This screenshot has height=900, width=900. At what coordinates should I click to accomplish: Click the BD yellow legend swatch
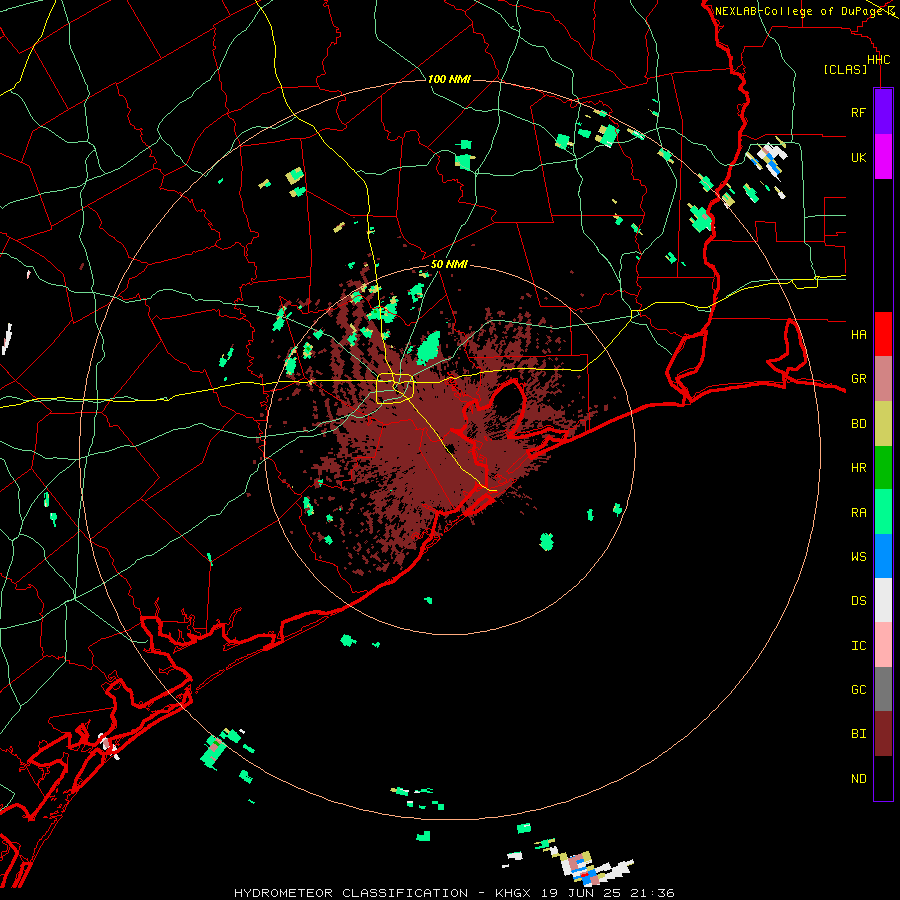pos(883,424)
